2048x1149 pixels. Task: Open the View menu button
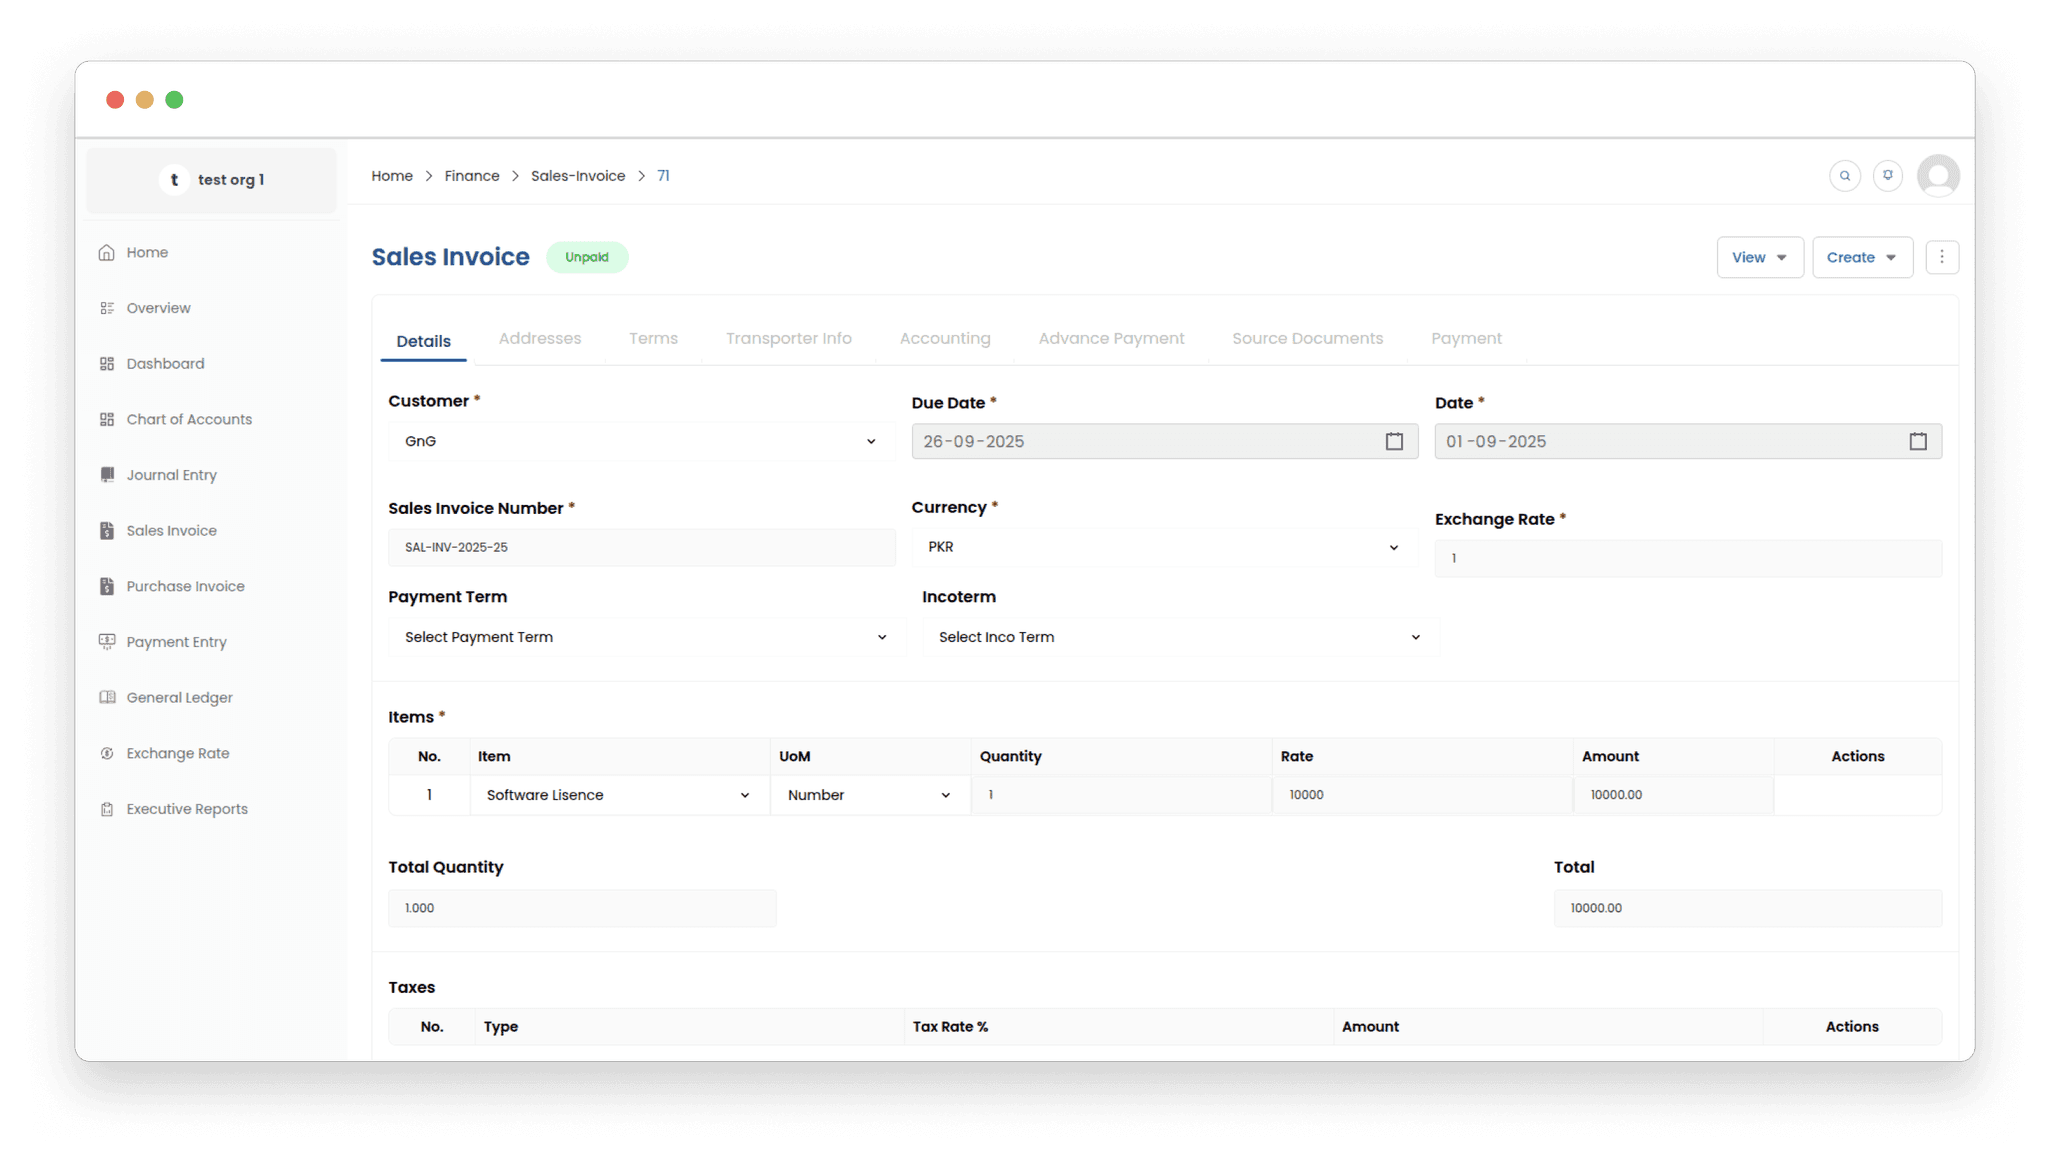pyautogui.click(x=1759, y=257)
